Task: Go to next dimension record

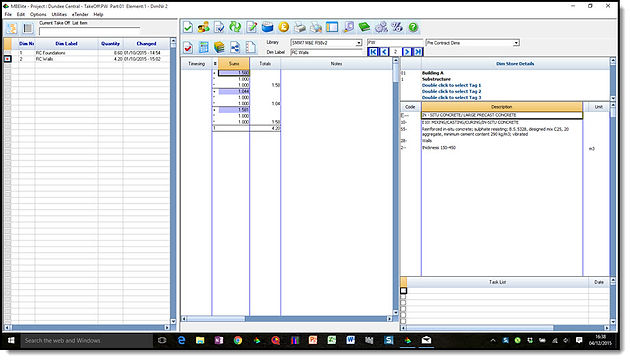Action: pos(407,52)
